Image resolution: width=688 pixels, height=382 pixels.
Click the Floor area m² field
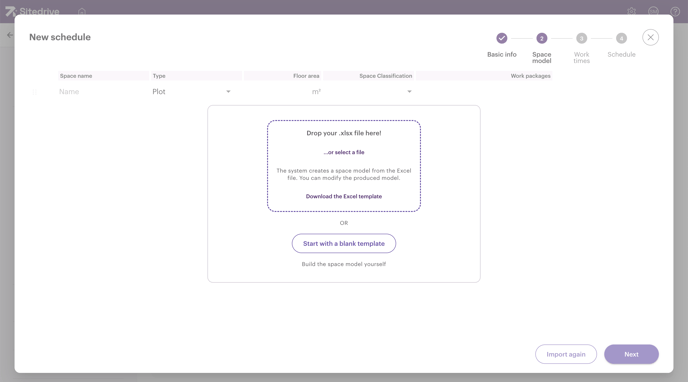283,92
